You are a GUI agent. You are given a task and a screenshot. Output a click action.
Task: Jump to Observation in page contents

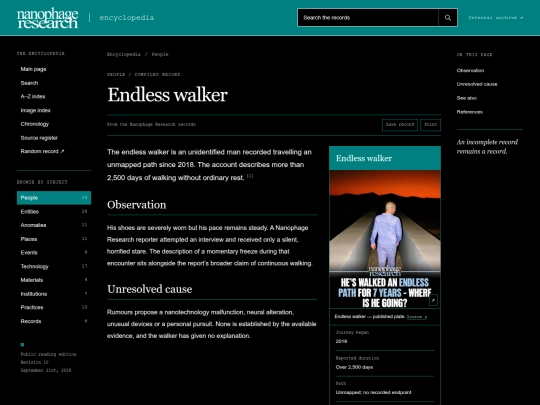[470, 71]
